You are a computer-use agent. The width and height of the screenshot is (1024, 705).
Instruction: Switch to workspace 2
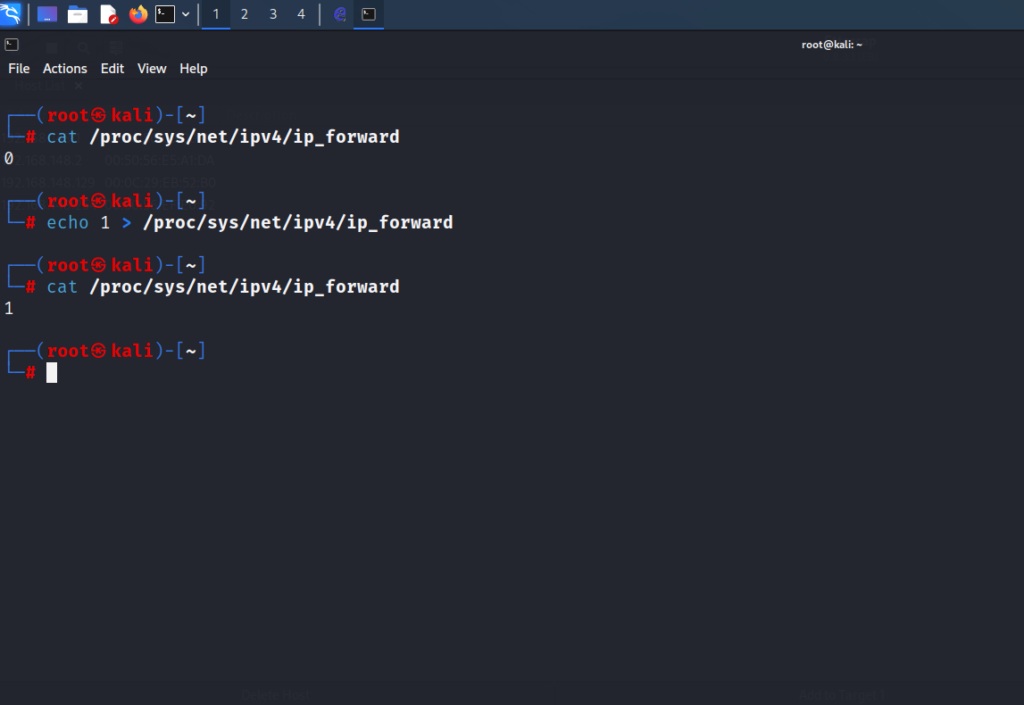(244, 14)
